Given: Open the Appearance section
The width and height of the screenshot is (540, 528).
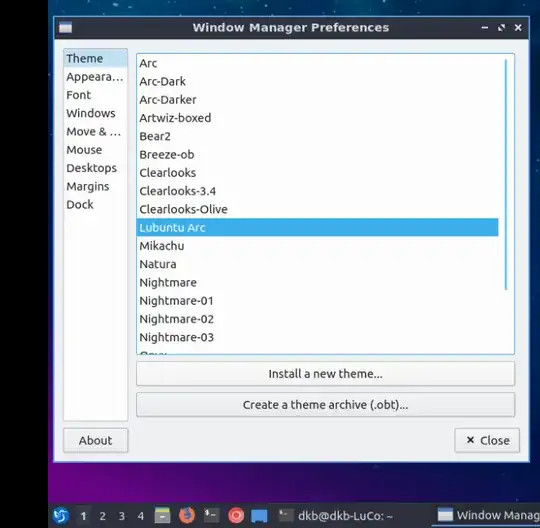Looking at the screenshot, I should (x=95, y=77).
